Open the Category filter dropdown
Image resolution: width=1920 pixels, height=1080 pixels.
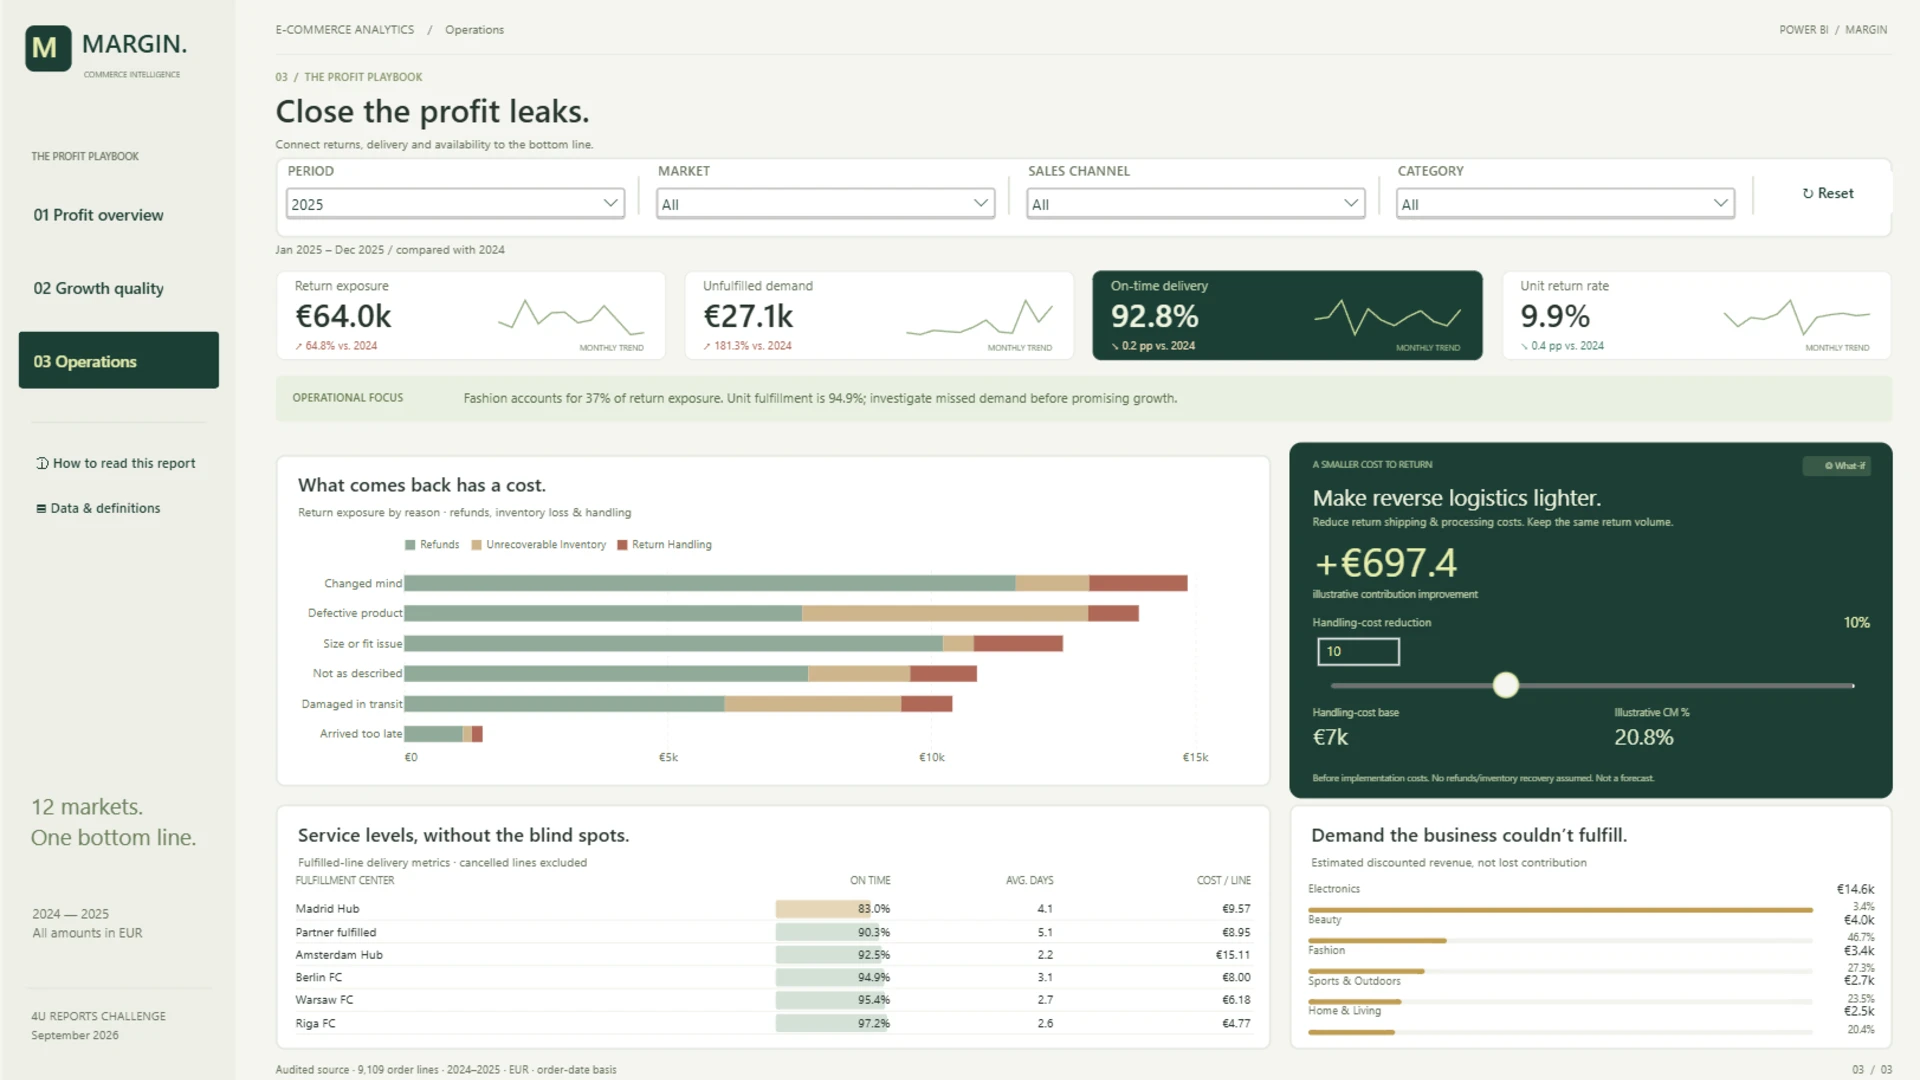click(1565, 204)
